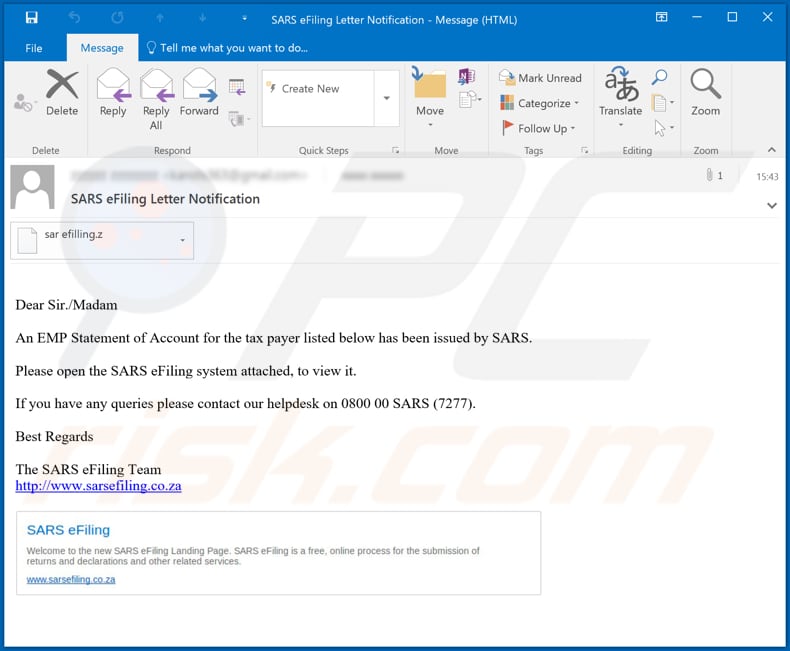Click Reply All
The height and width of the screenshot is (651, 790).
tap(156, 99)
